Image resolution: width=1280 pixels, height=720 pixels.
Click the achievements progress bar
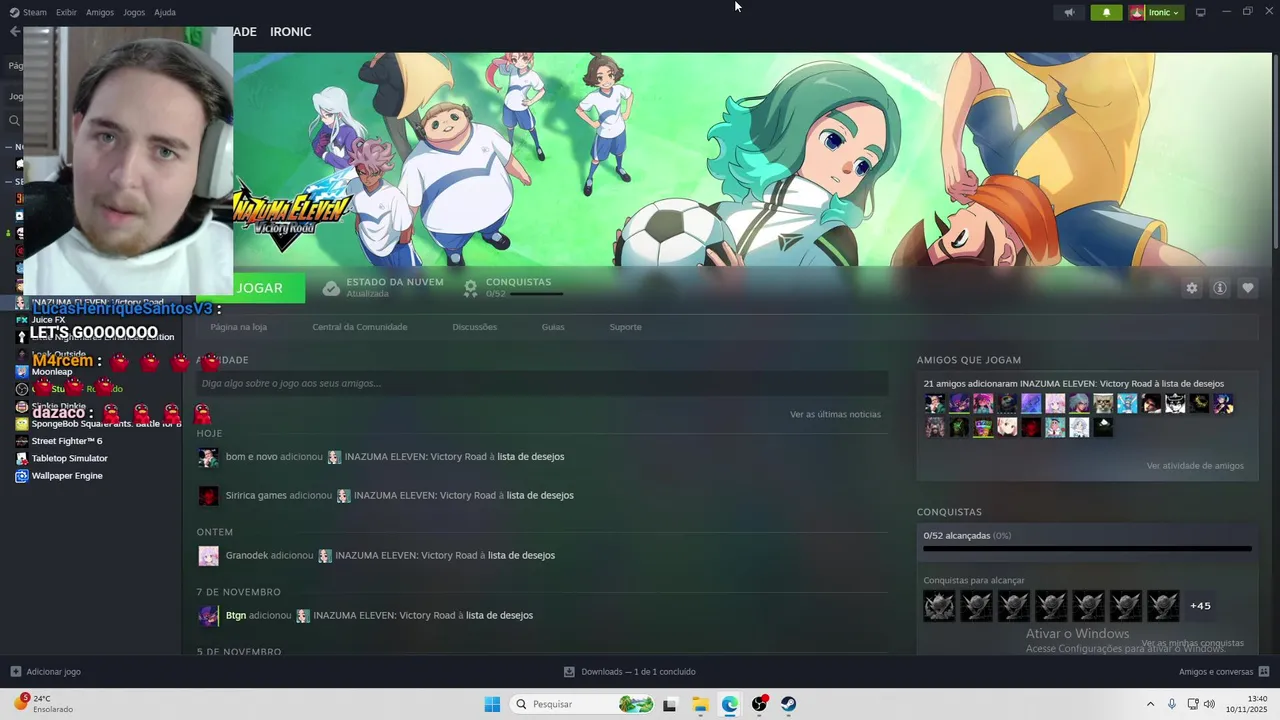[1087, 548]
